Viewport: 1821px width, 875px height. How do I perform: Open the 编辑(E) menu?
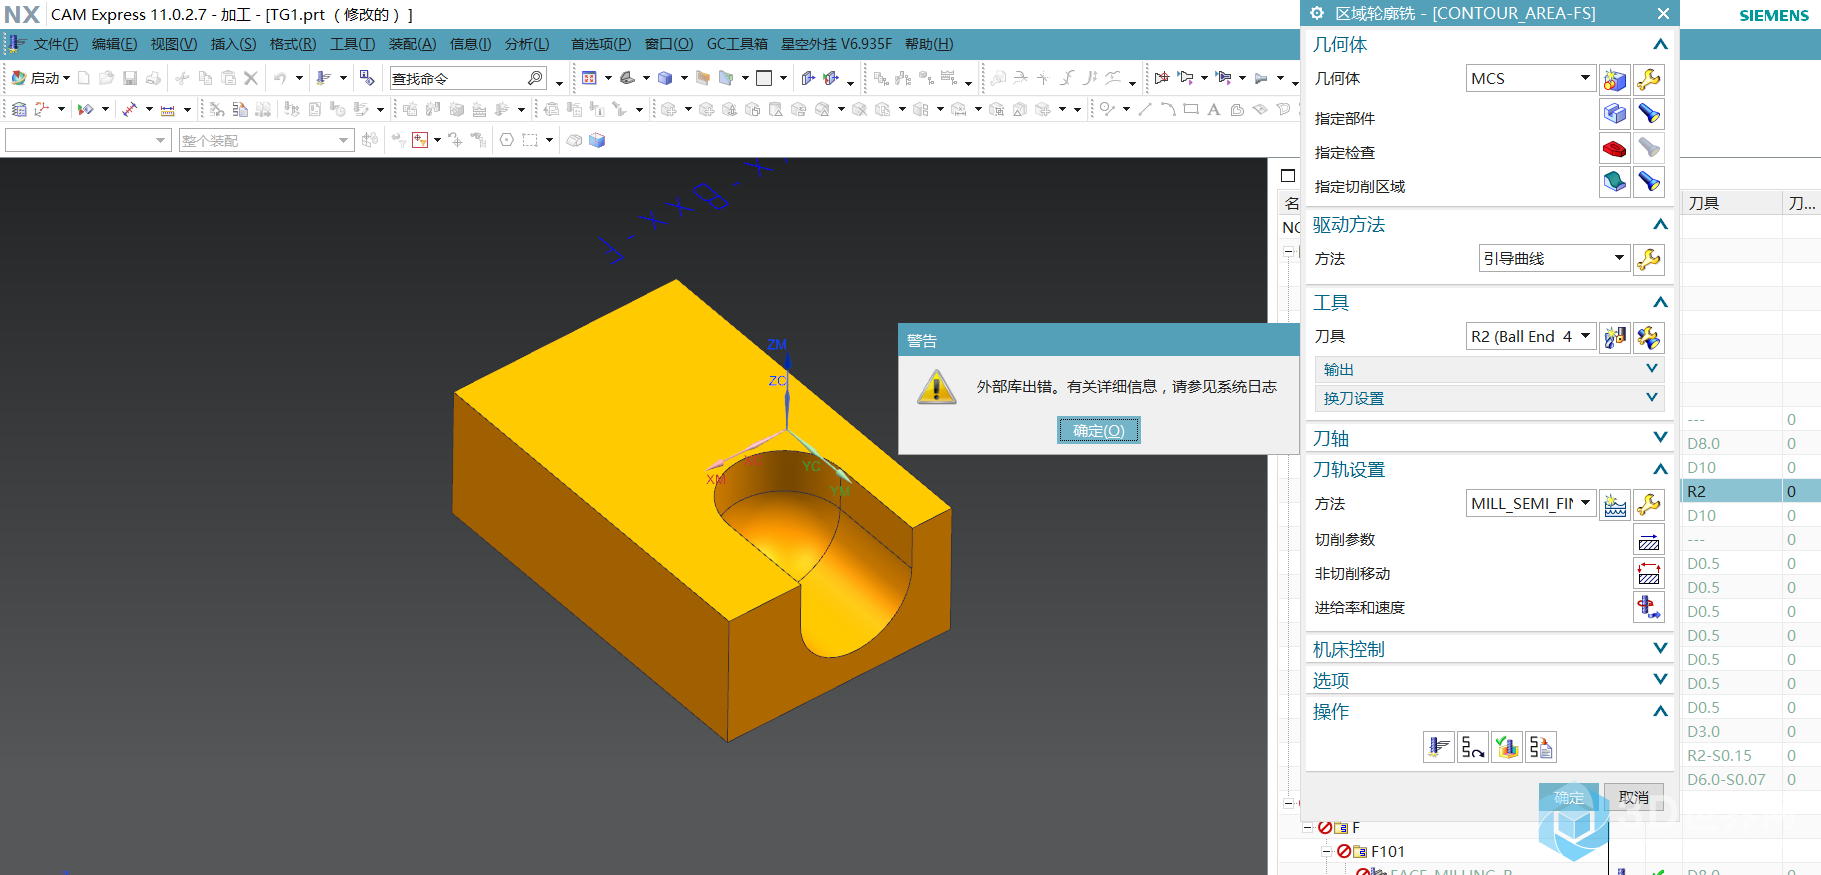coord(114,44)
